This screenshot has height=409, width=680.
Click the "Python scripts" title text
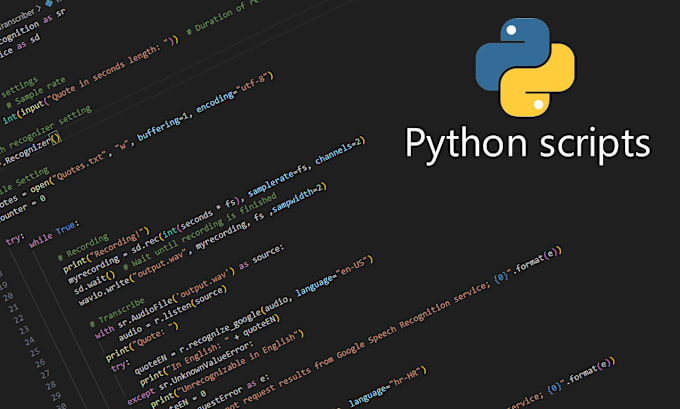point(527,144)
